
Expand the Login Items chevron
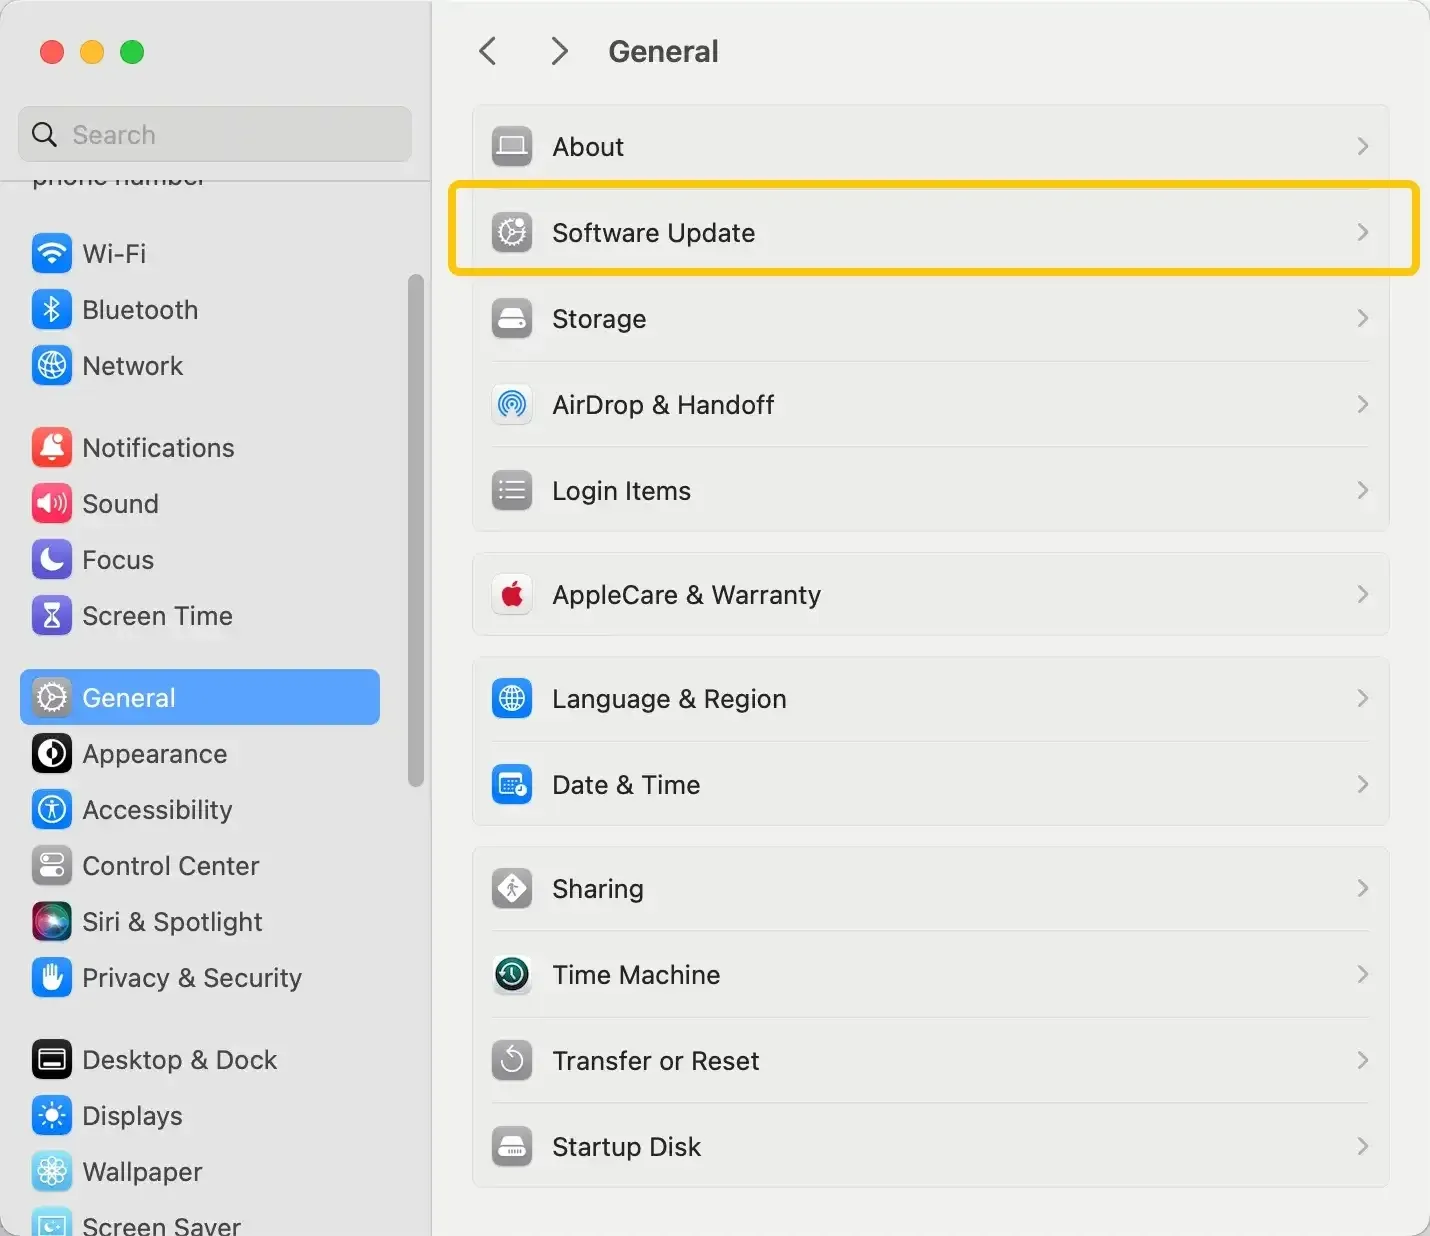pos(1362,490)
